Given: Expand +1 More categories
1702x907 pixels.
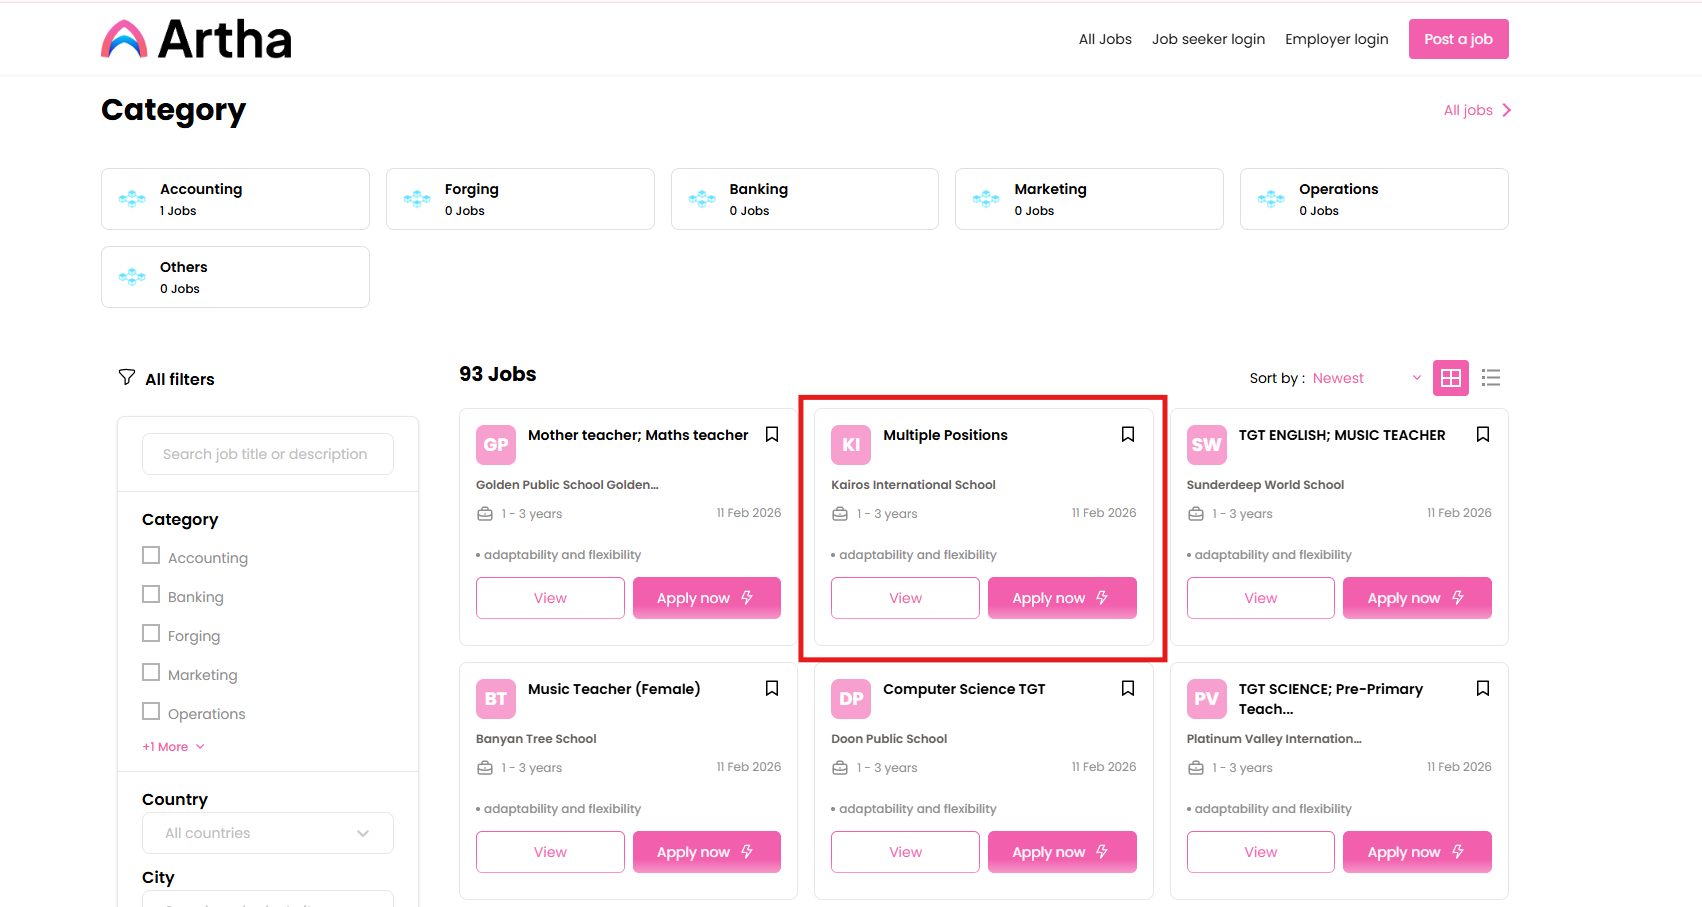Looking at the screenshot, I should pos(173,747).
